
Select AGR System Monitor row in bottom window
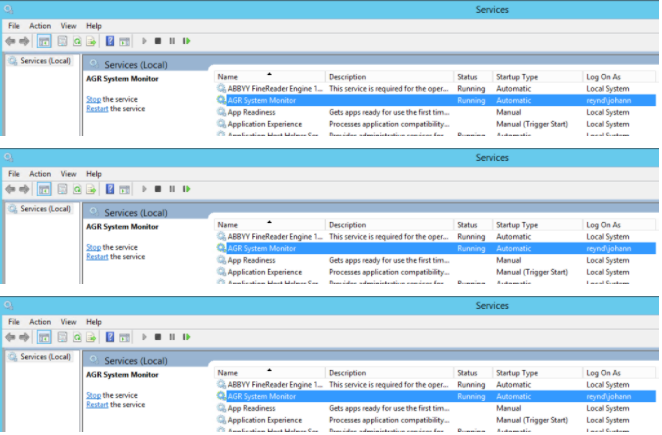click(435, 397)
